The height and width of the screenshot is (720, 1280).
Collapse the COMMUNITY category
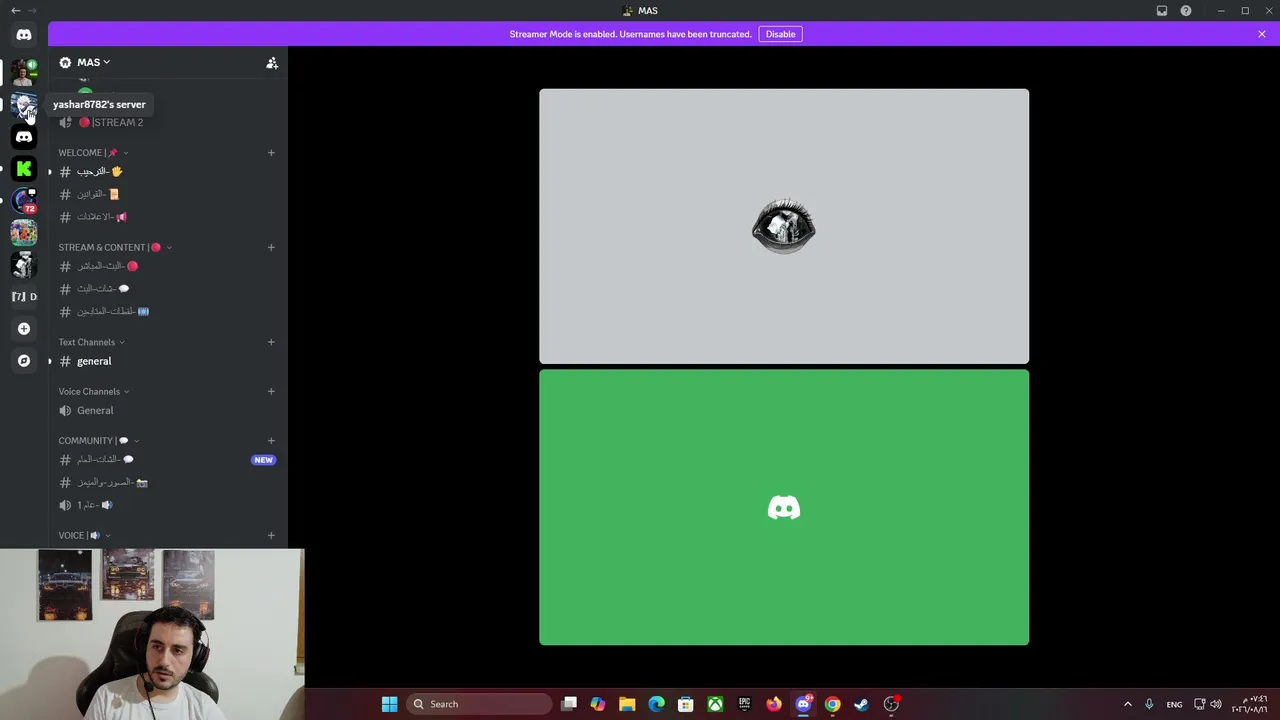[x=98, y=440]
